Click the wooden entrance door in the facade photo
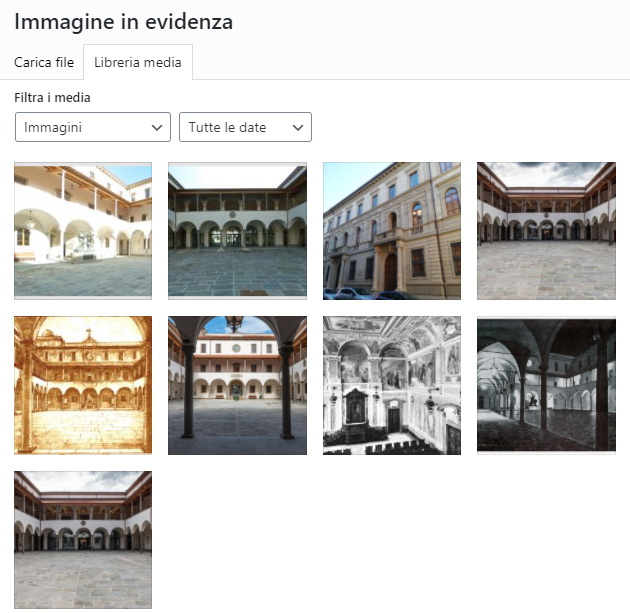The width and height of the screenshot is (630, 613). pos(391,272)
